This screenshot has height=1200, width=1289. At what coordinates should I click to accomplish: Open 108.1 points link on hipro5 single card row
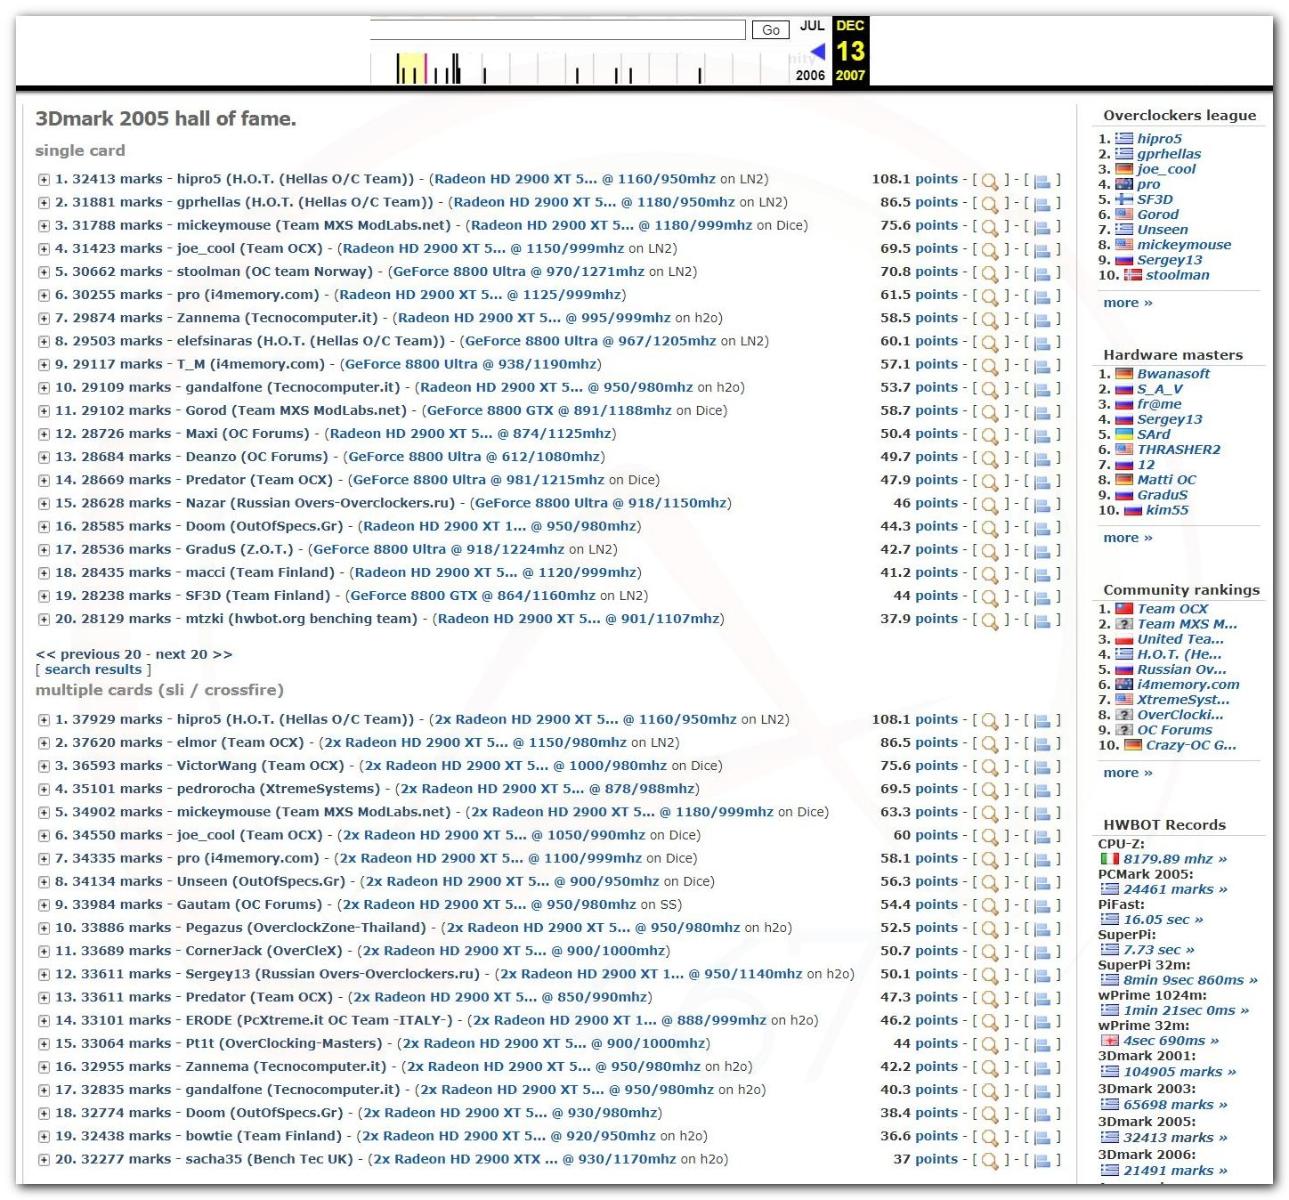click(x=914, y=179)
